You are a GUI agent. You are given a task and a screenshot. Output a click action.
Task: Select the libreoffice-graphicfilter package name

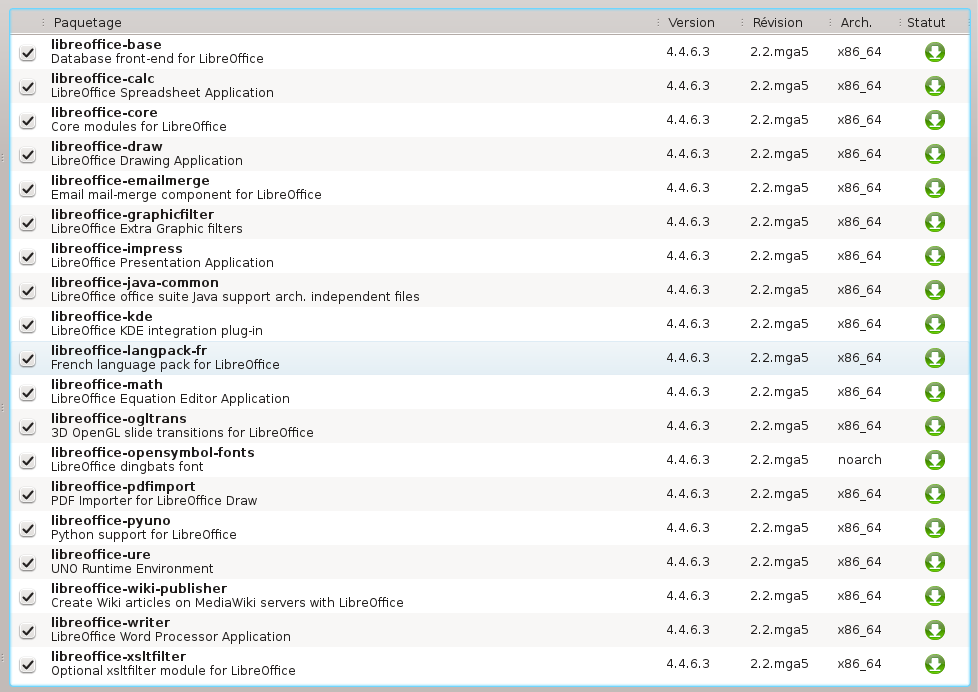click(132, 214)
